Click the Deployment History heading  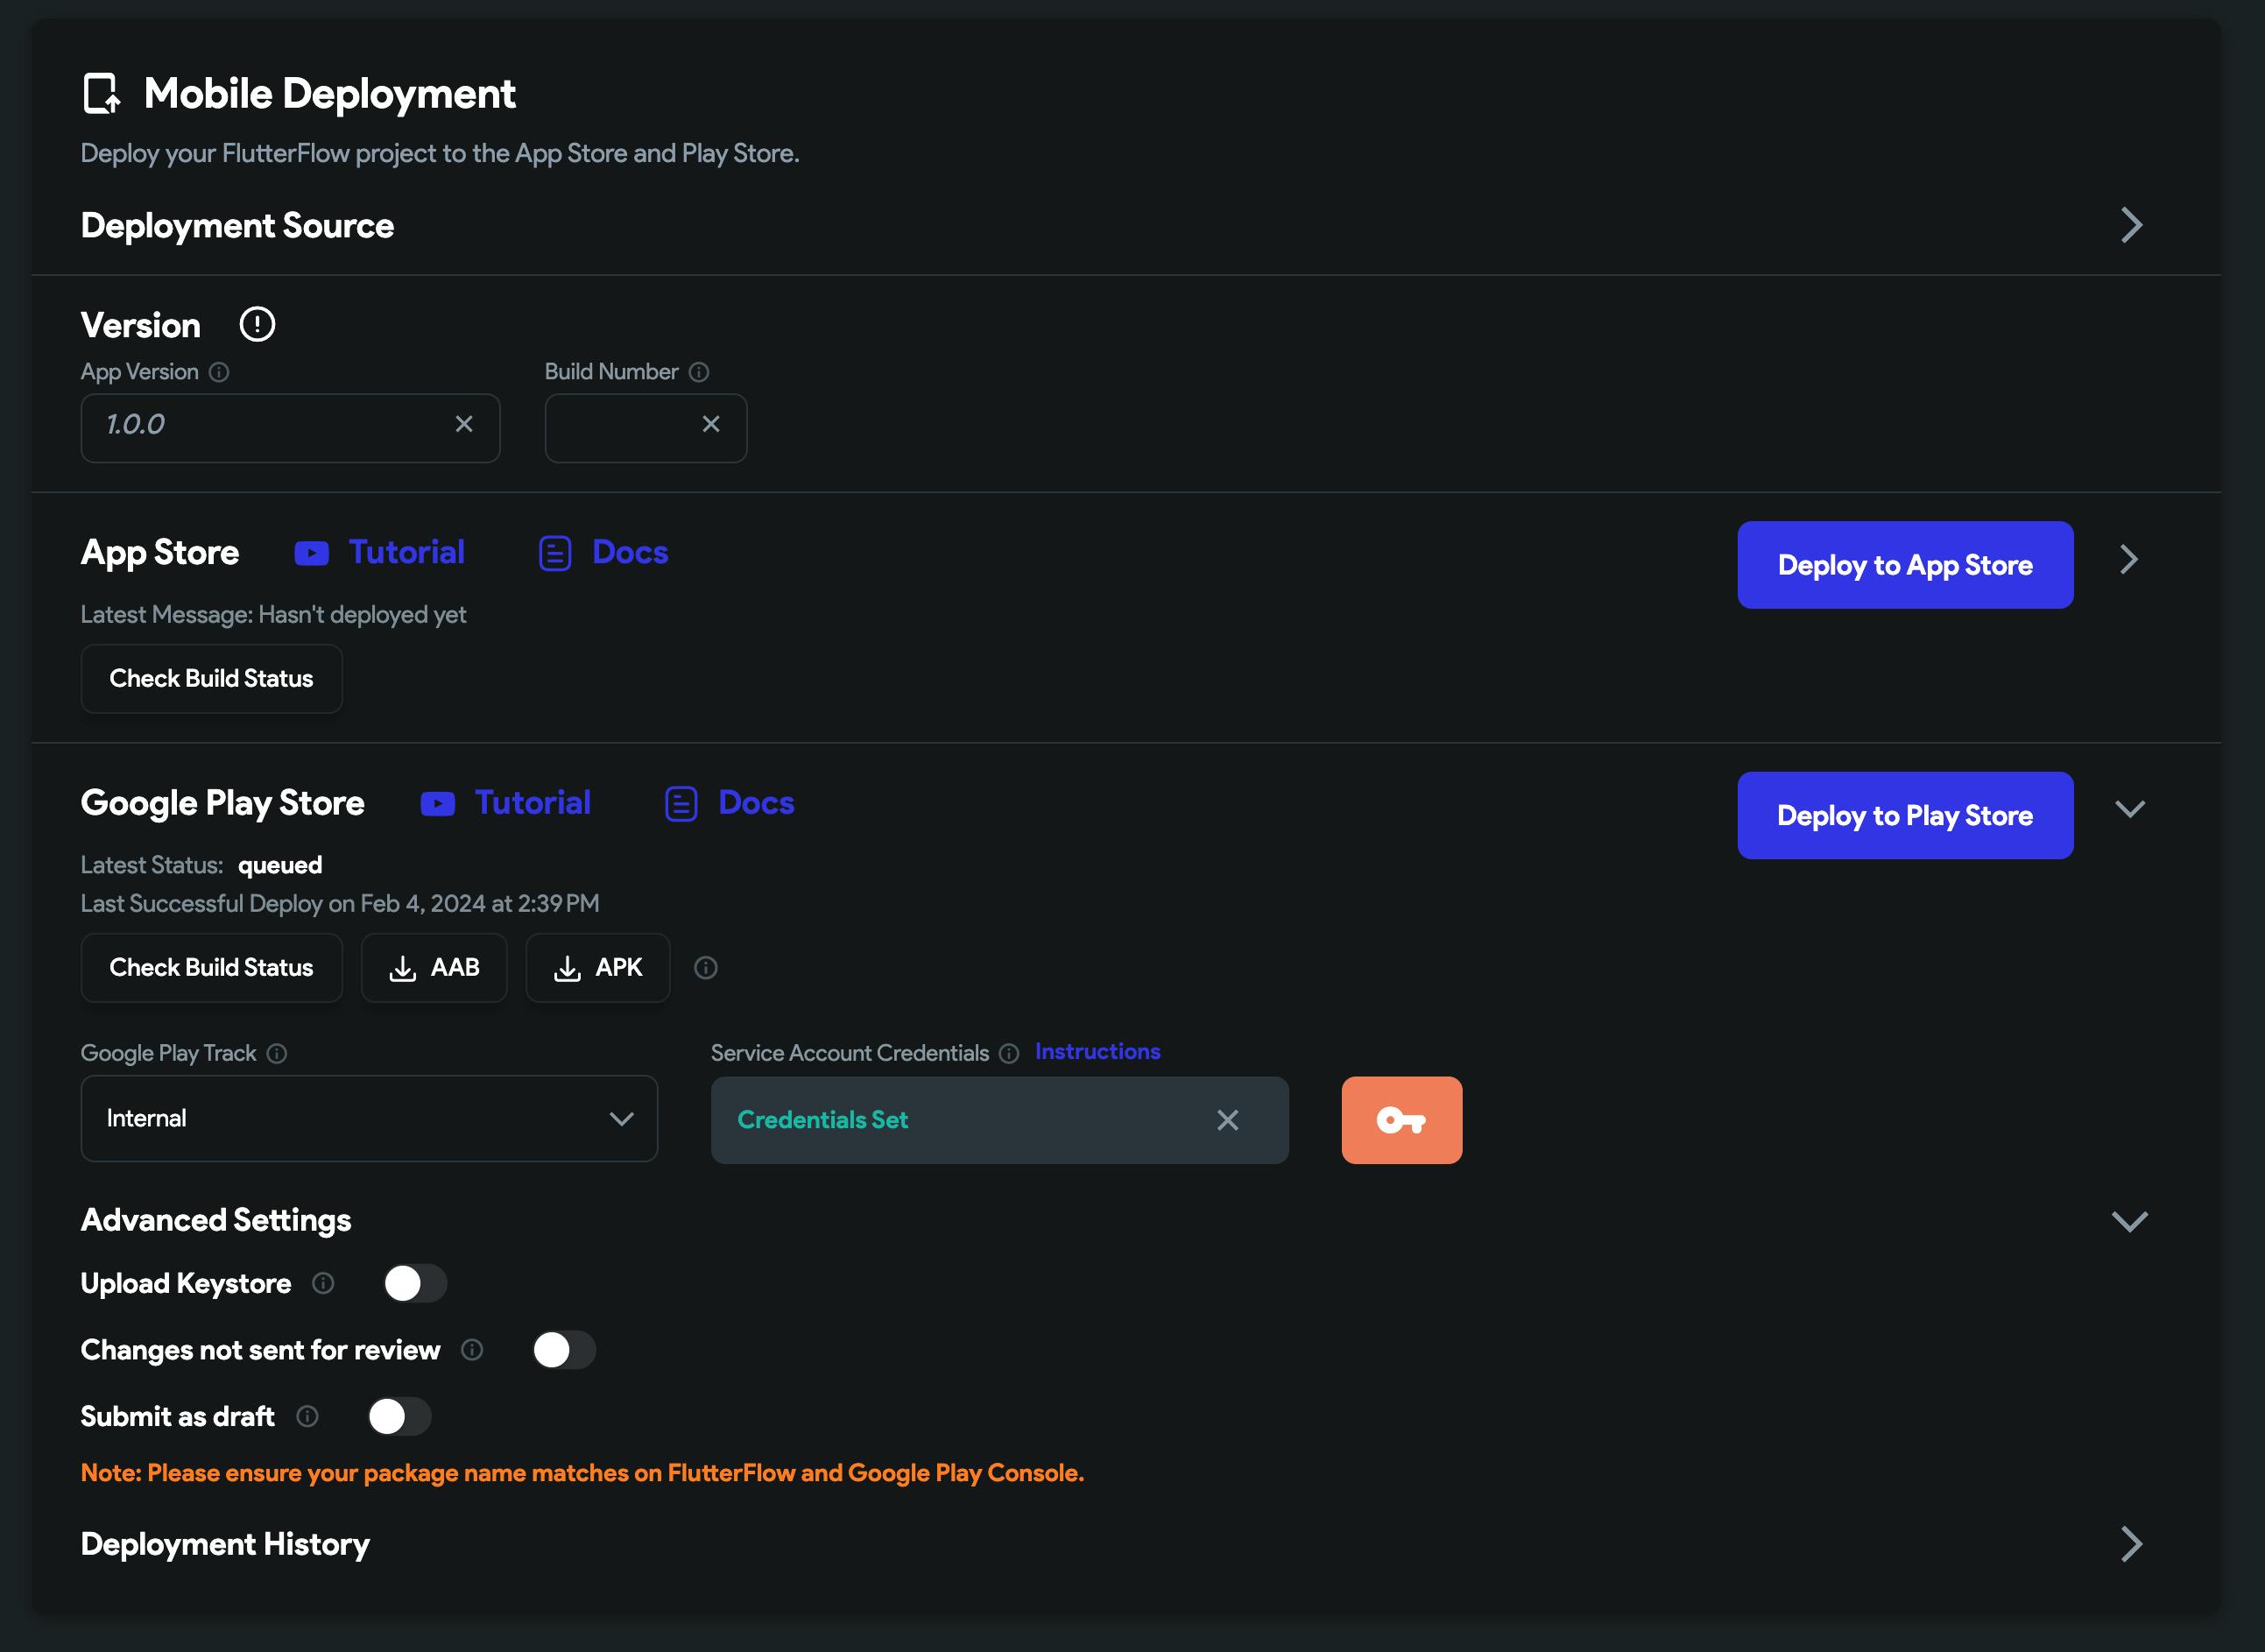[225, 1544]
